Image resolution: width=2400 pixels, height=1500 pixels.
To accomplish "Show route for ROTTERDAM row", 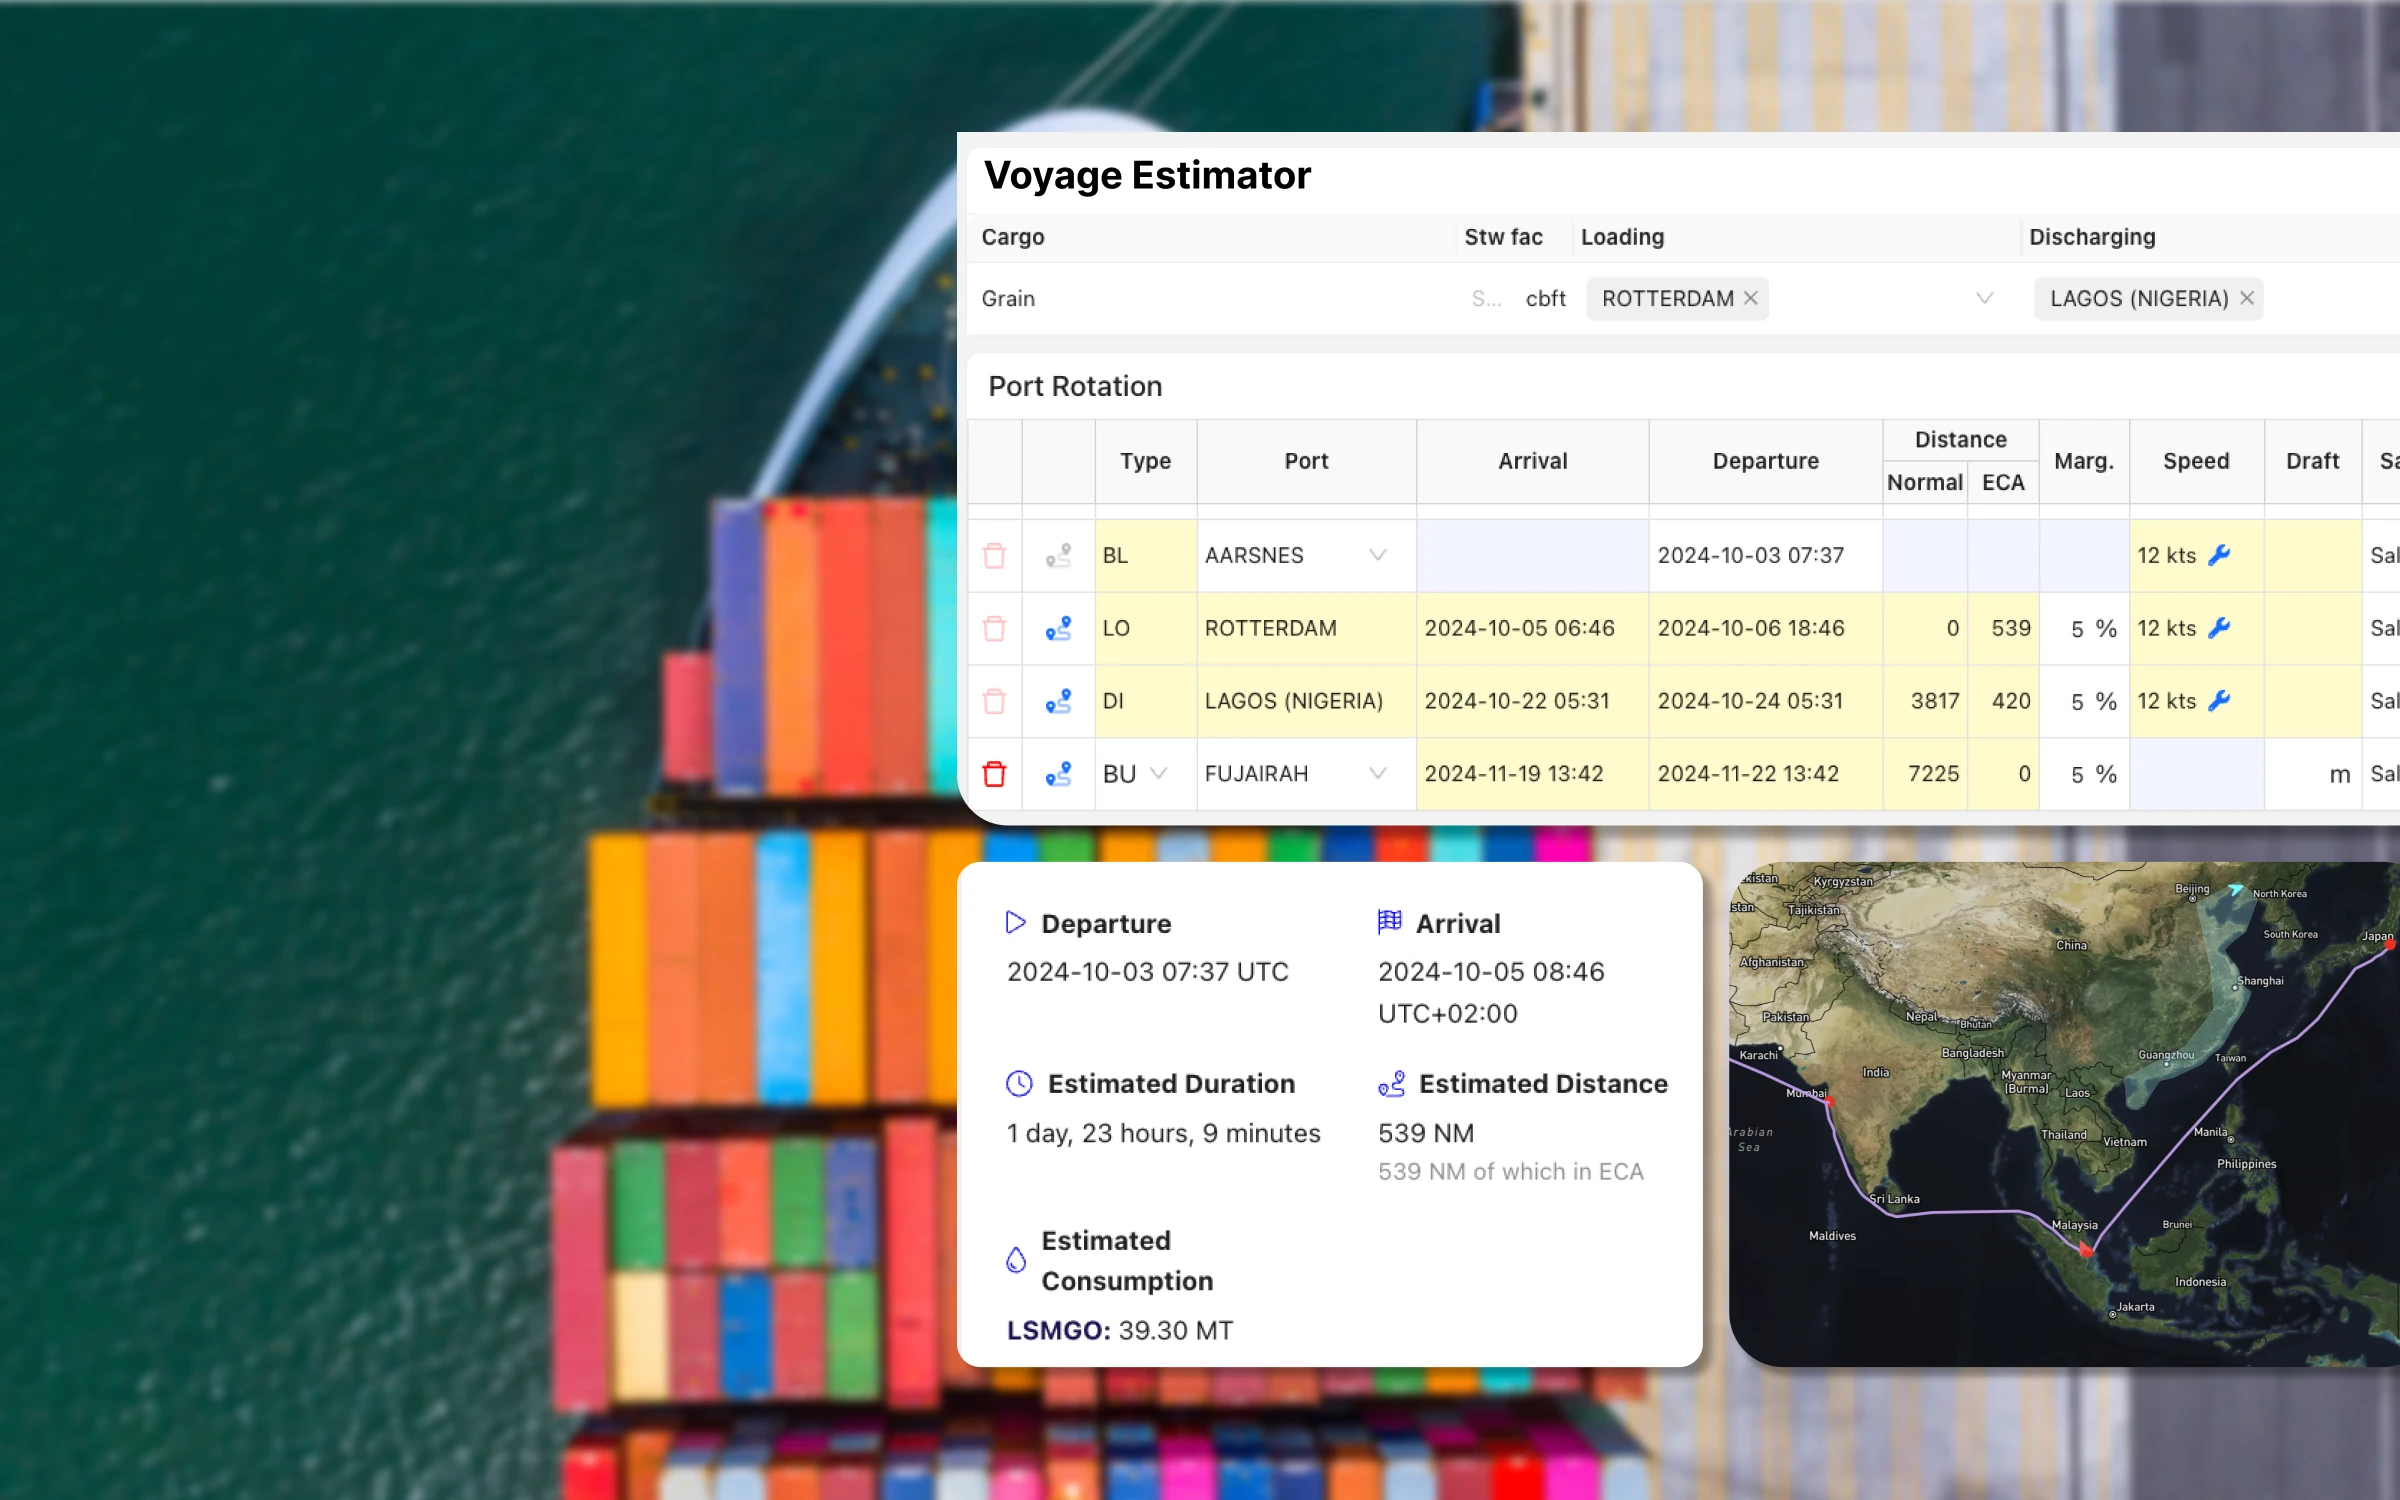I will (x=1058, y=629).
